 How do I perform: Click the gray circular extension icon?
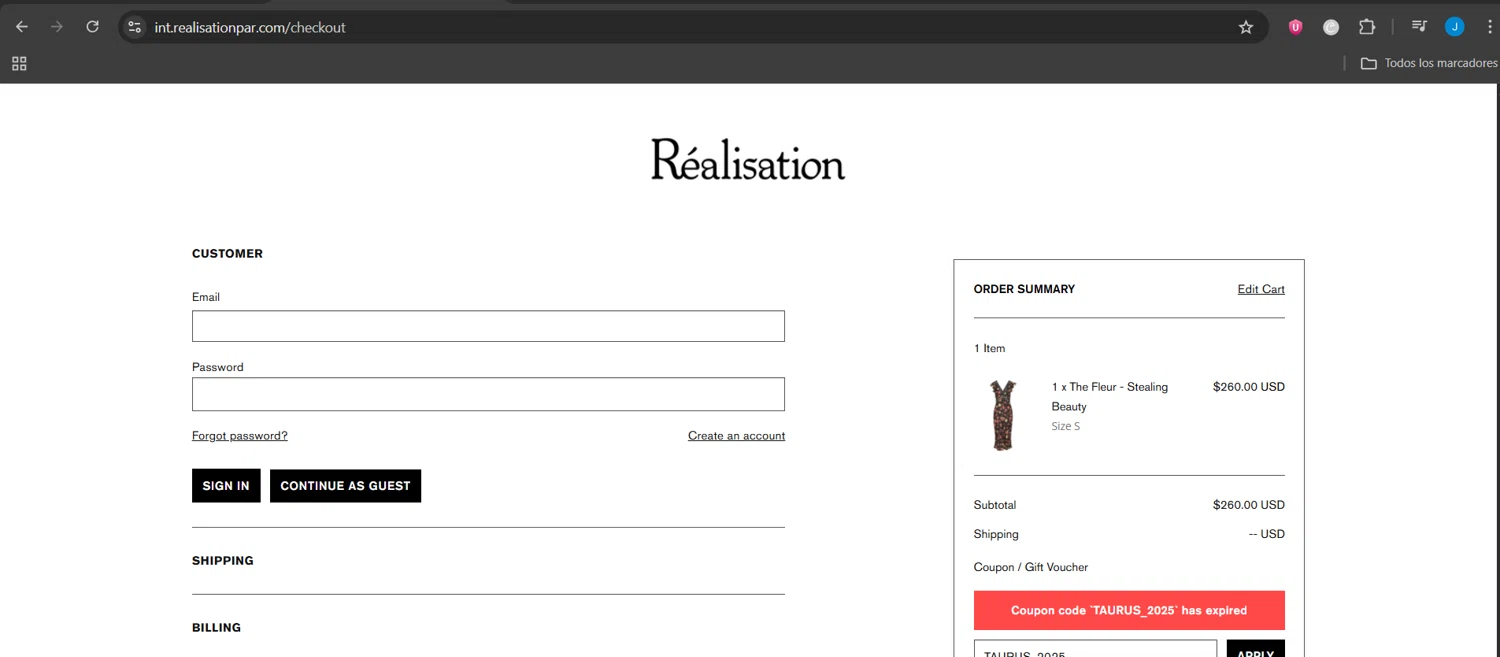1331,27
